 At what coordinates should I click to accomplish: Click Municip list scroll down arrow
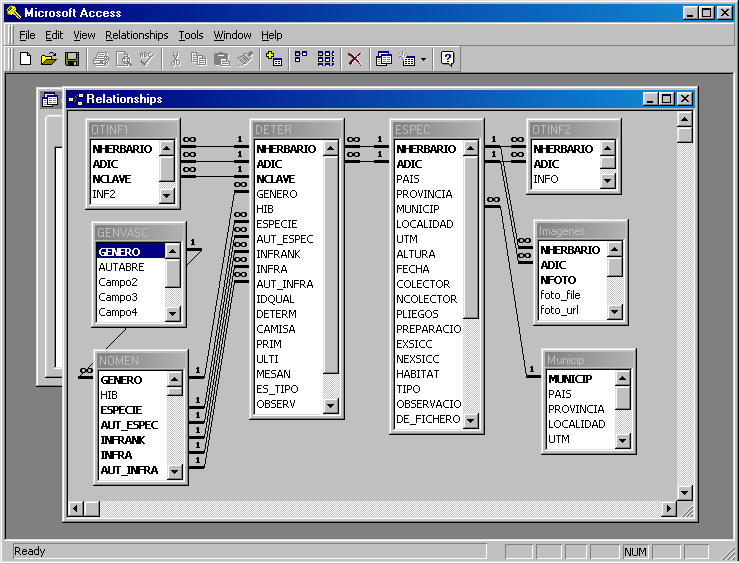click(623, 441)
